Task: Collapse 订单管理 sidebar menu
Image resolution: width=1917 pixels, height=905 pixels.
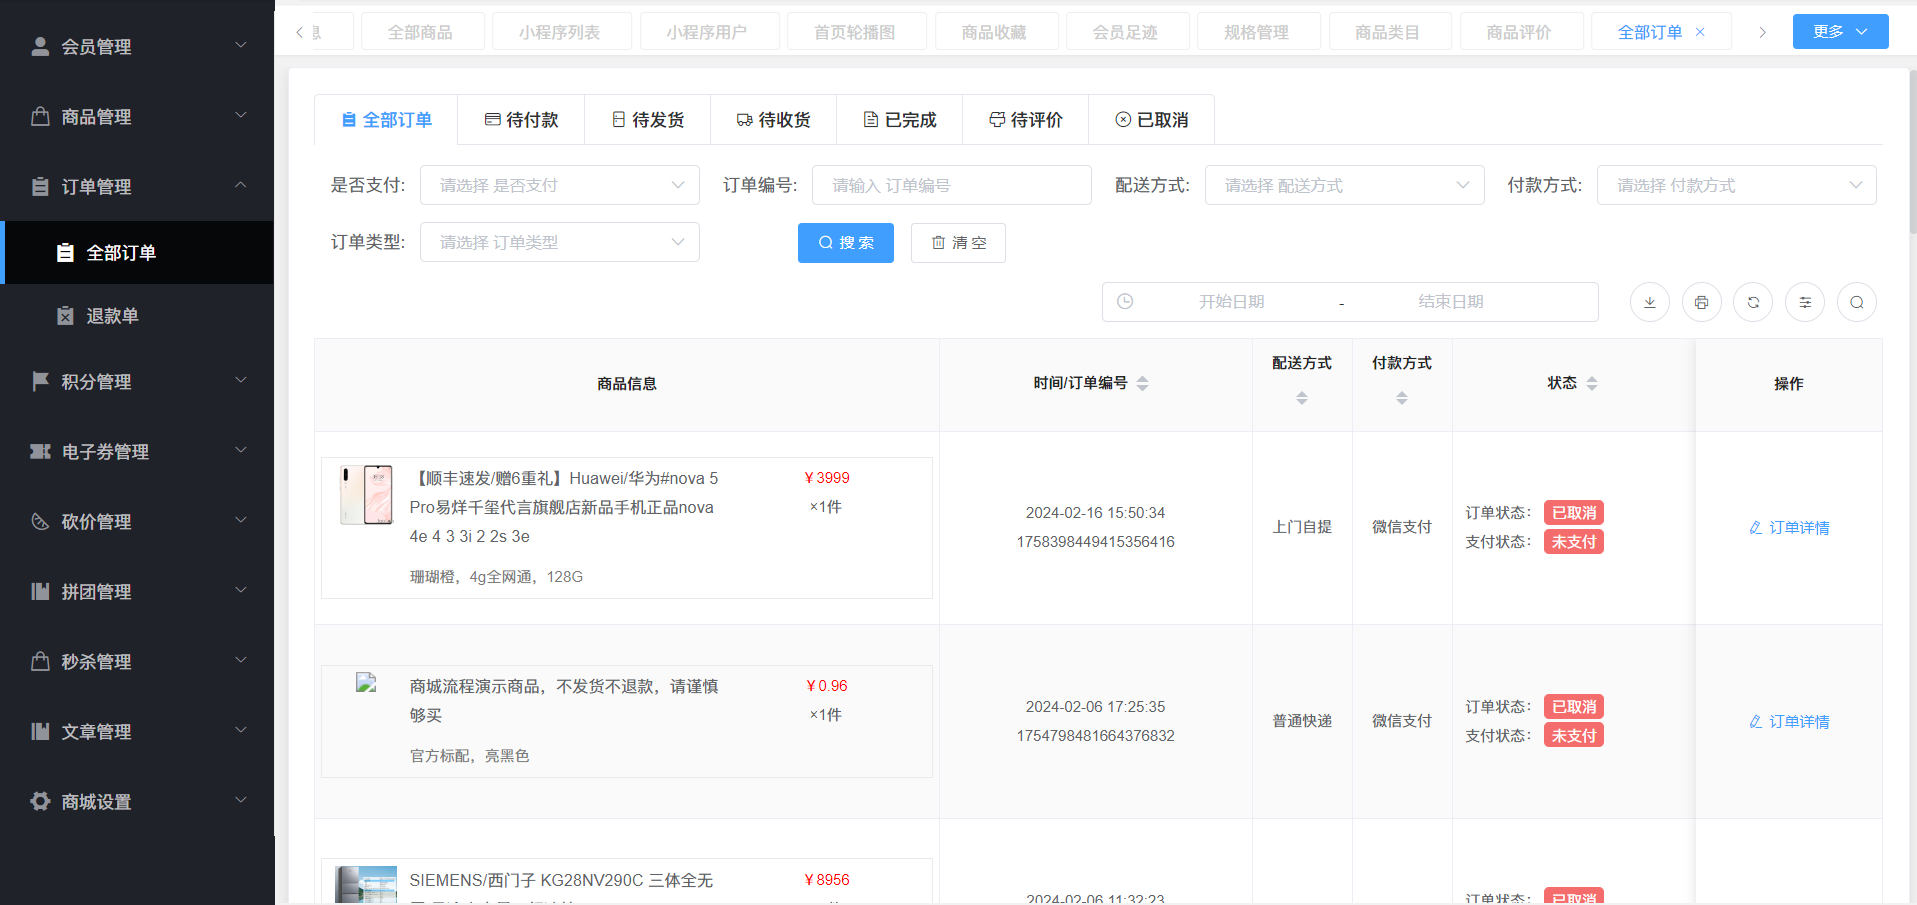Action: coord(137,186)
